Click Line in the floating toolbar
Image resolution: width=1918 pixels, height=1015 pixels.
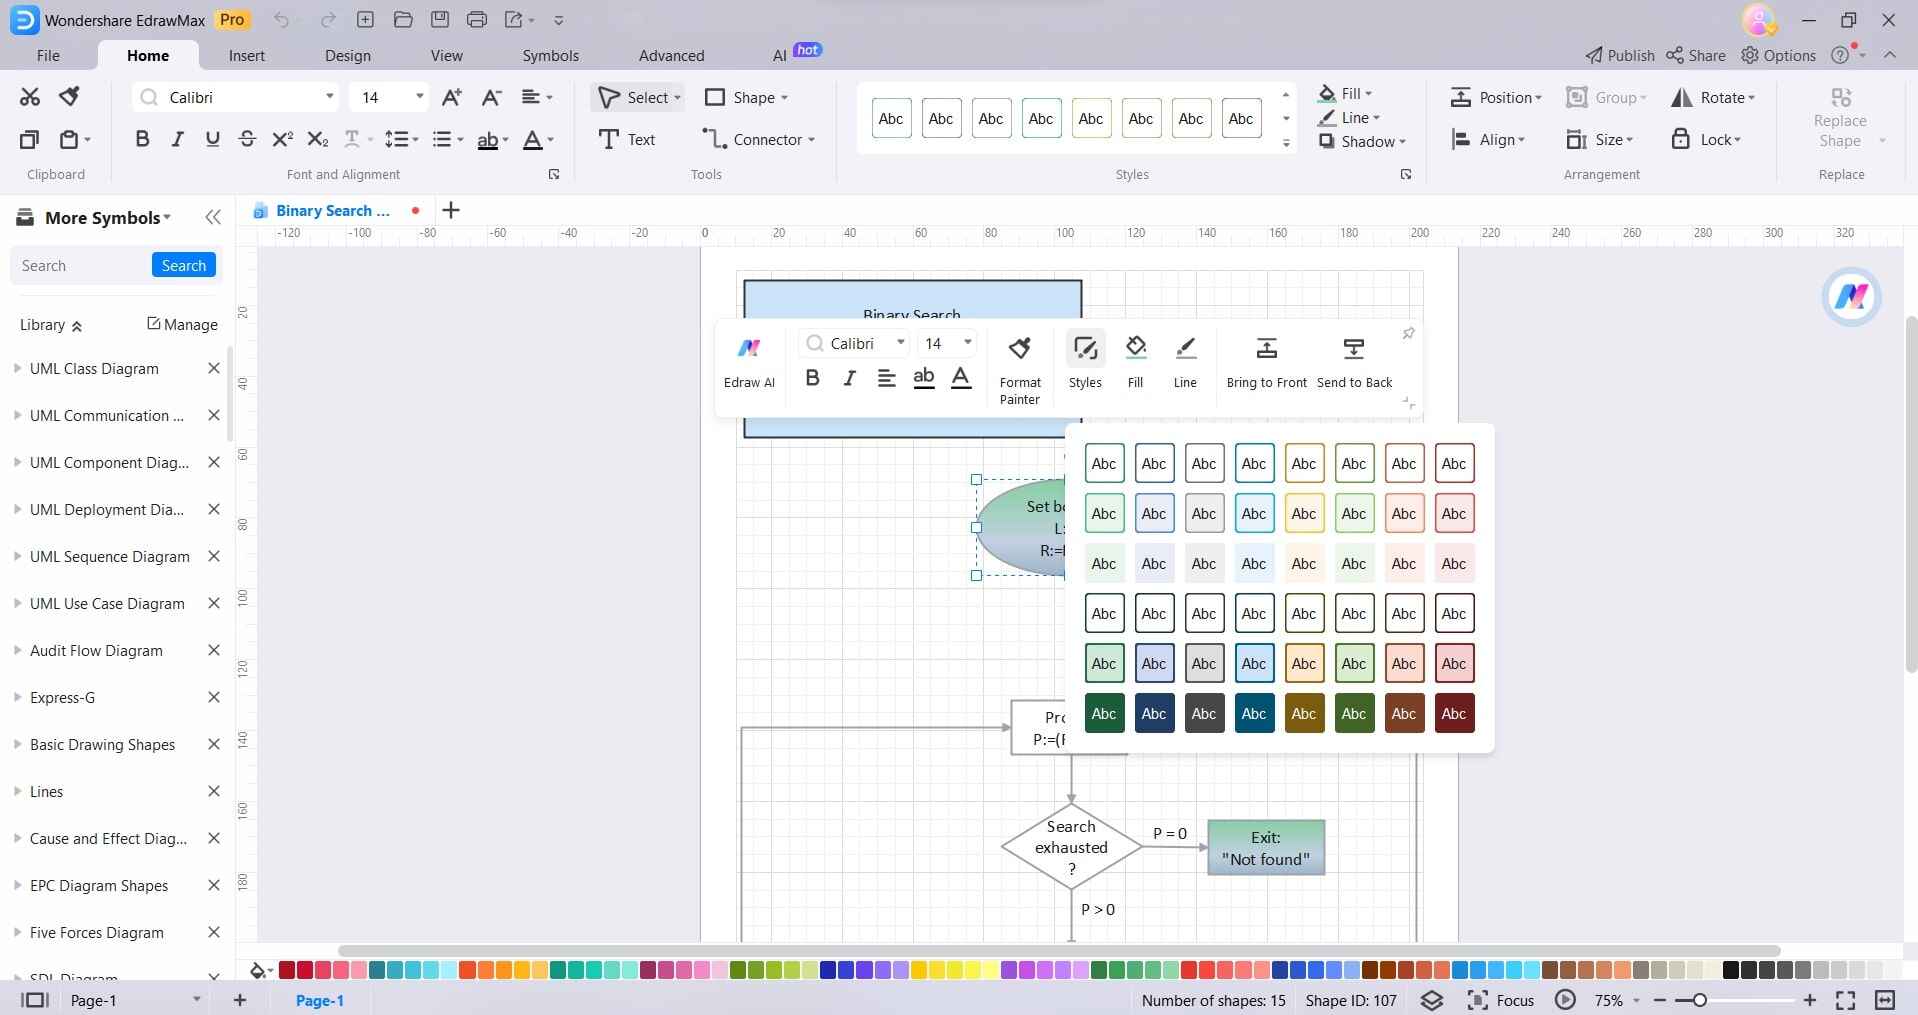pyautogui.click(x=1185, y=362)
